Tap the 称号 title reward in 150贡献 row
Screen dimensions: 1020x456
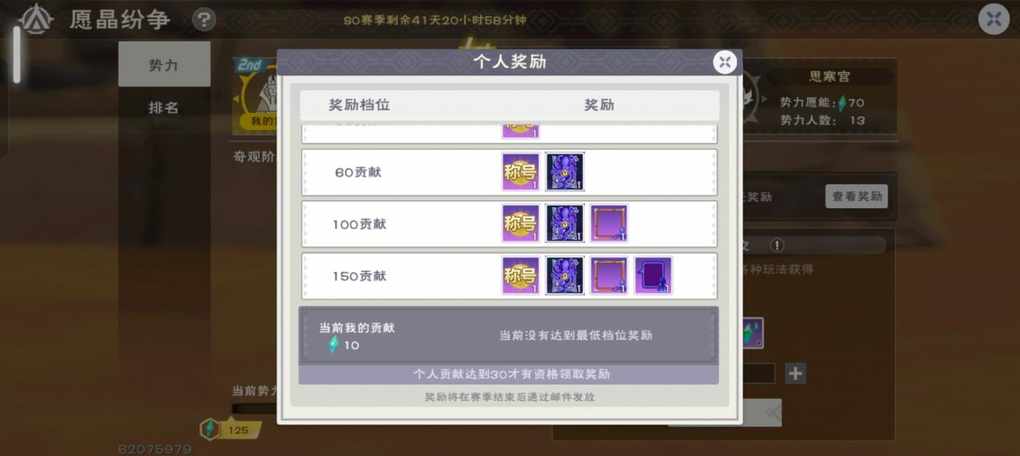coord(520,276)
